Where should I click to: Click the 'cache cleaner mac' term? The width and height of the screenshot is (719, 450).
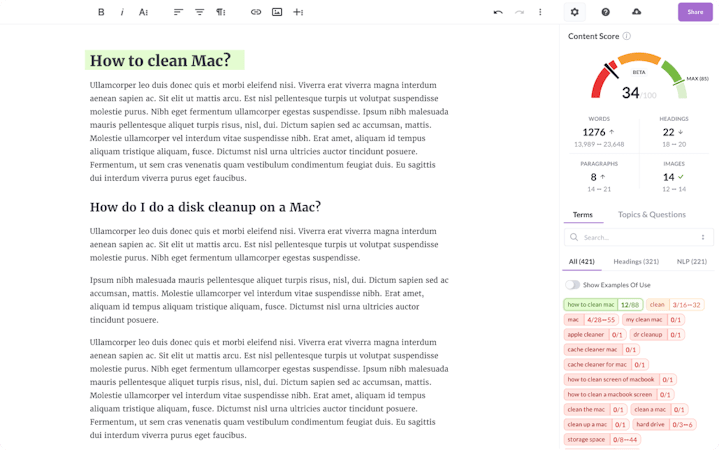pos(602,350)
